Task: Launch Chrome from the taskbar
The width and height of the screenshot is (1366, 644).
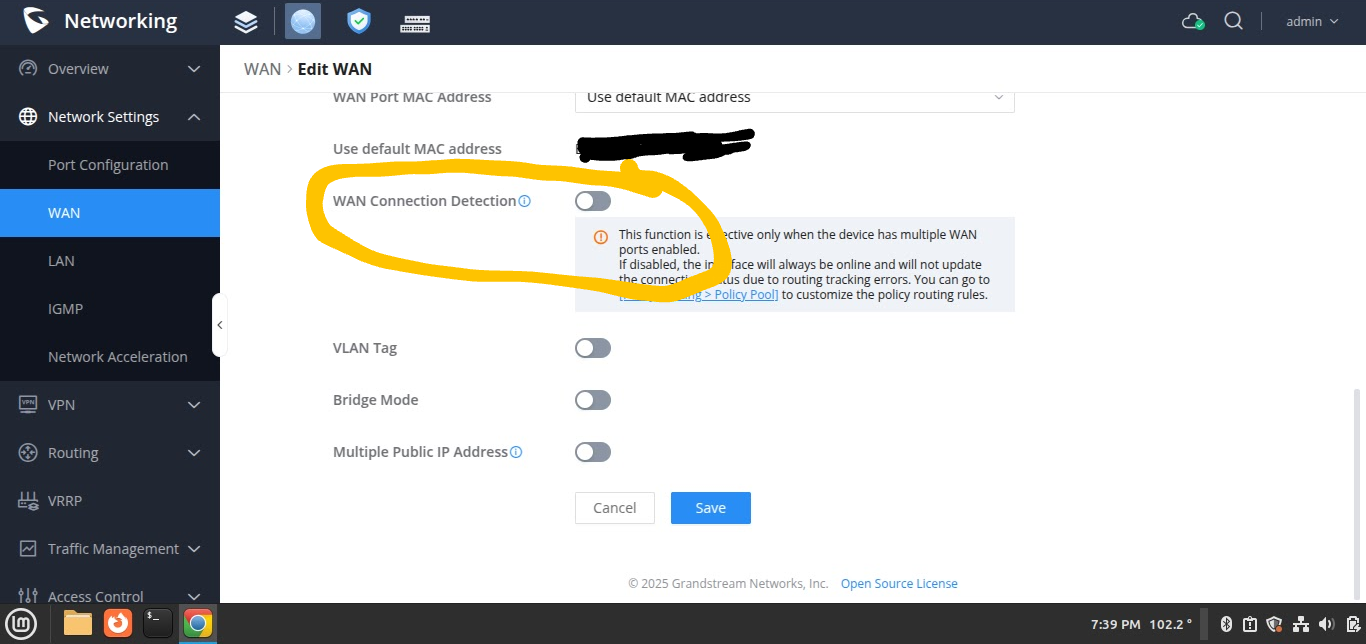Action: [198, 624]
